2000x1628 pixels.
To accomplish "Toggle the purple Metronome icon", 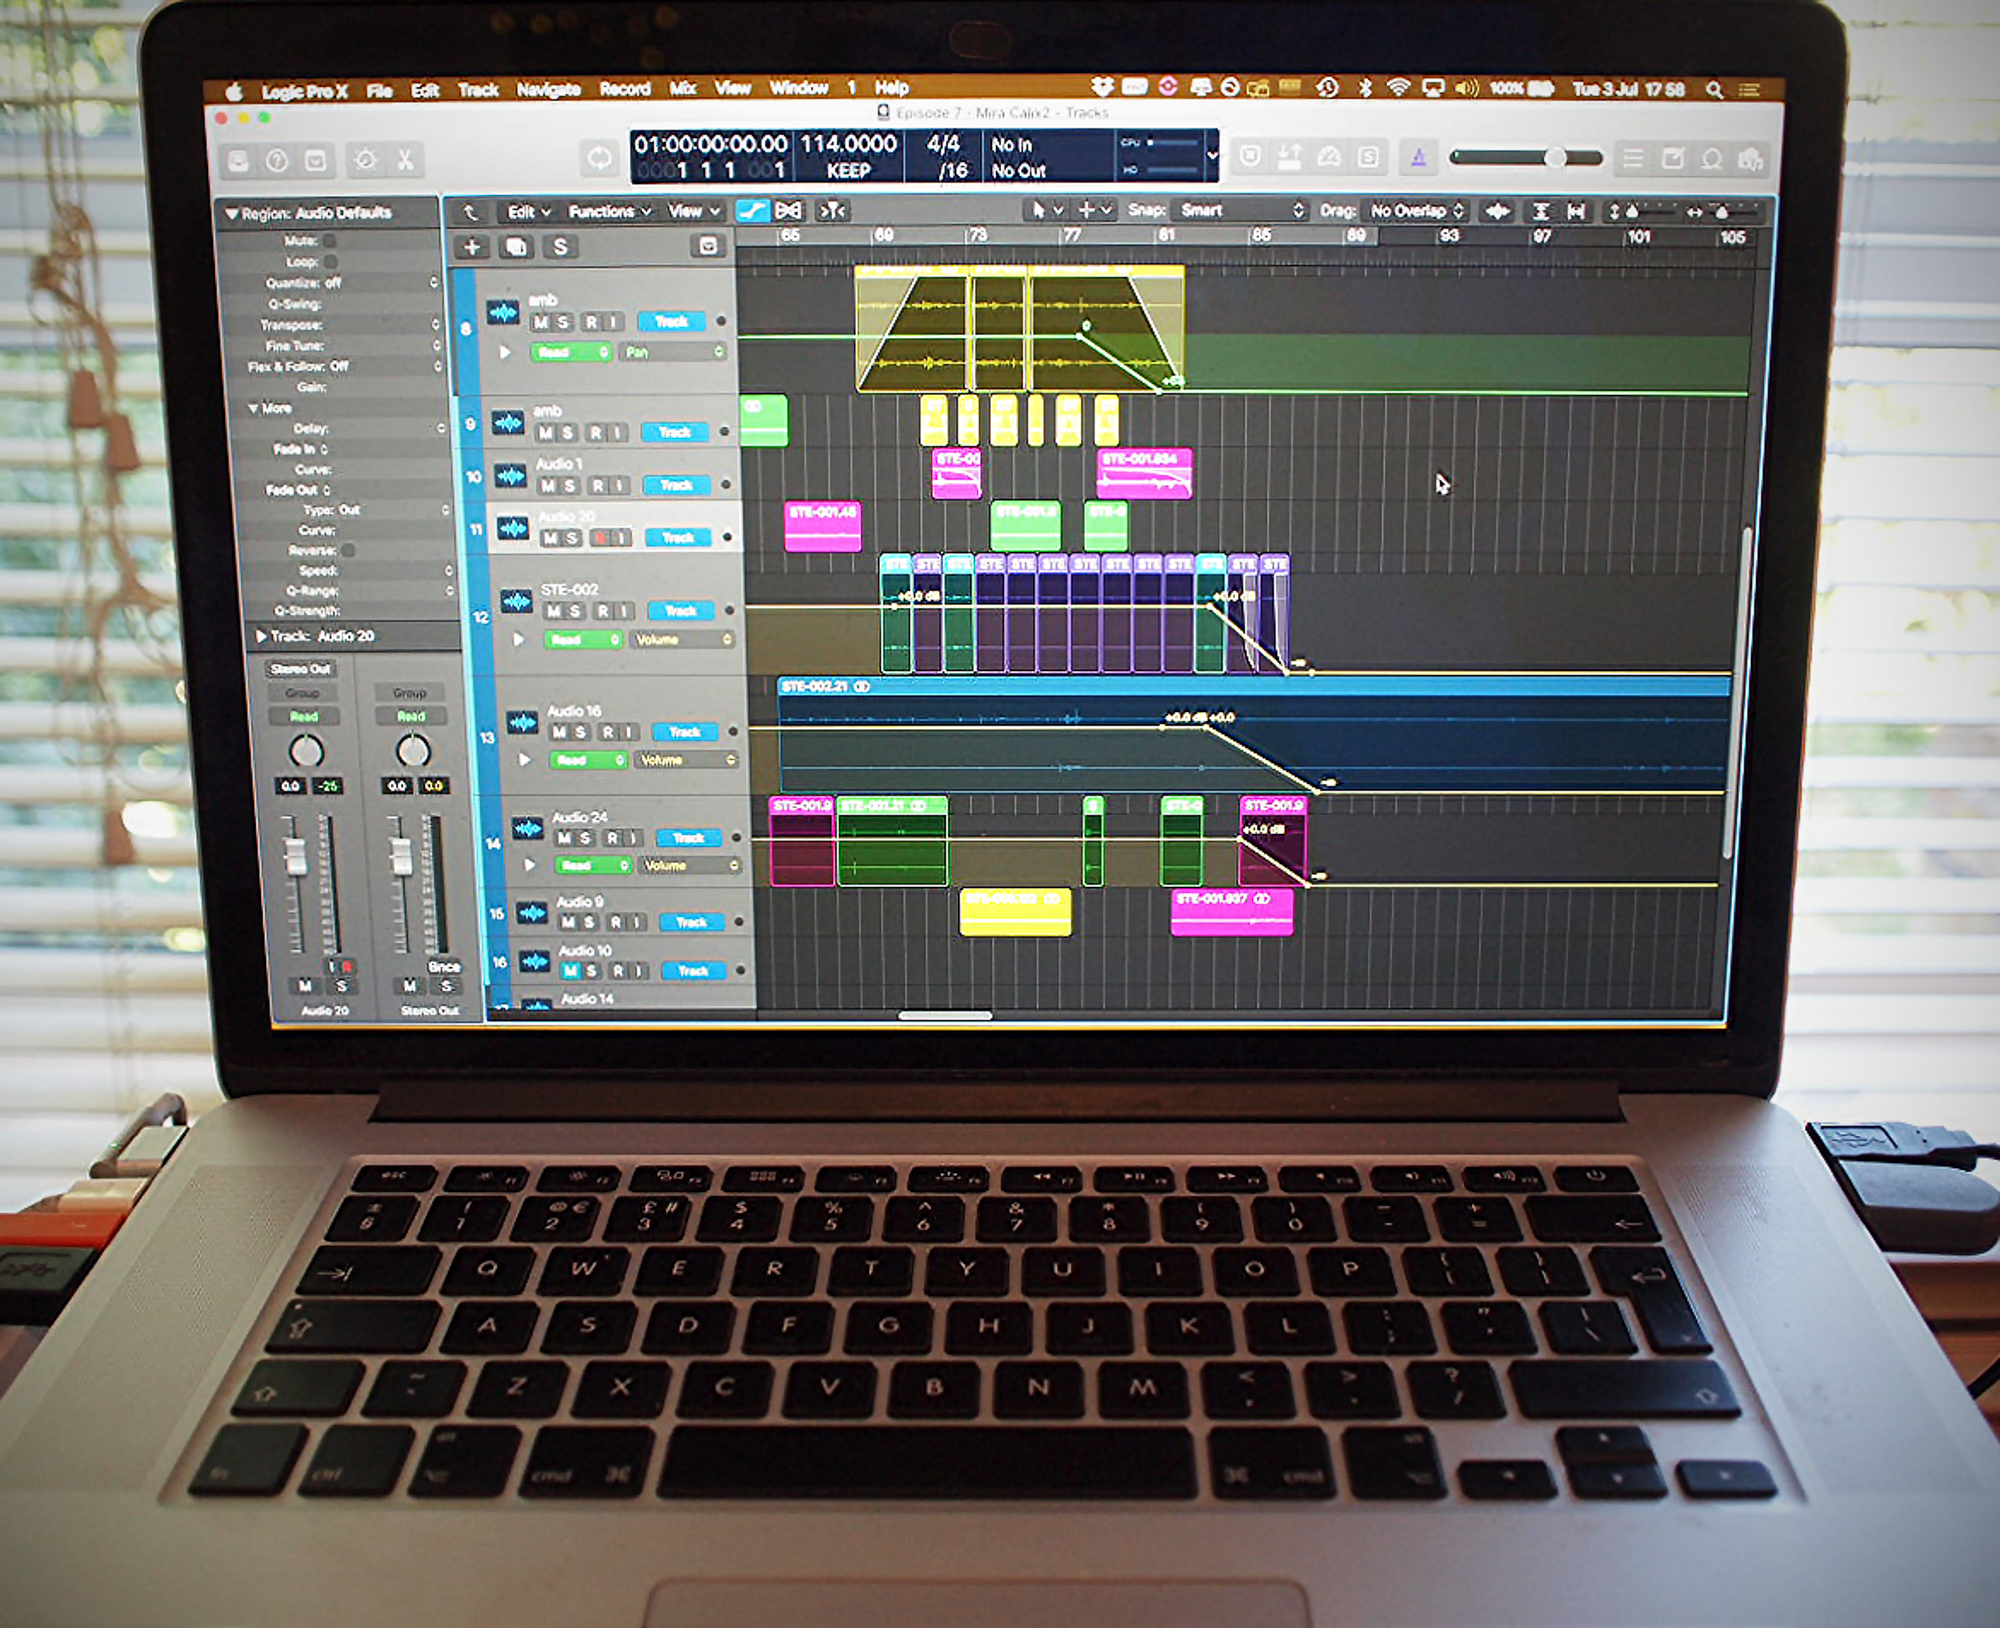I will [x=1418, y=157].
